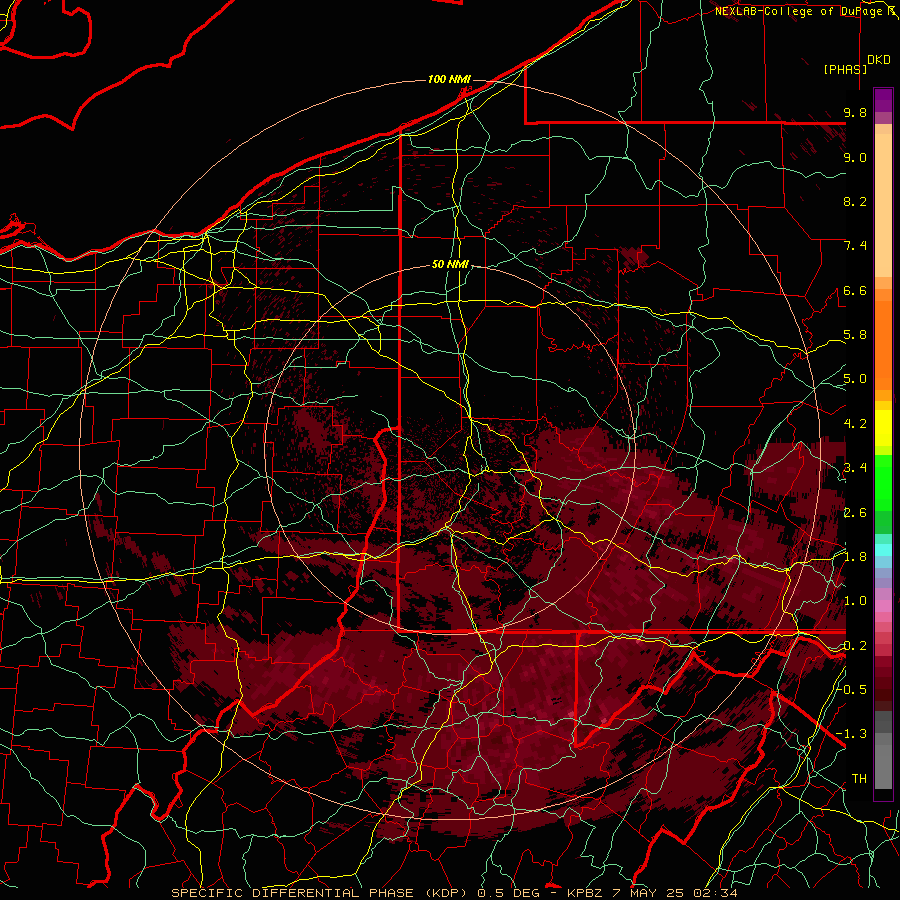Select the 9.8 value on the color scale
Viewport: 900px width, 900px height.
(855, 112)
